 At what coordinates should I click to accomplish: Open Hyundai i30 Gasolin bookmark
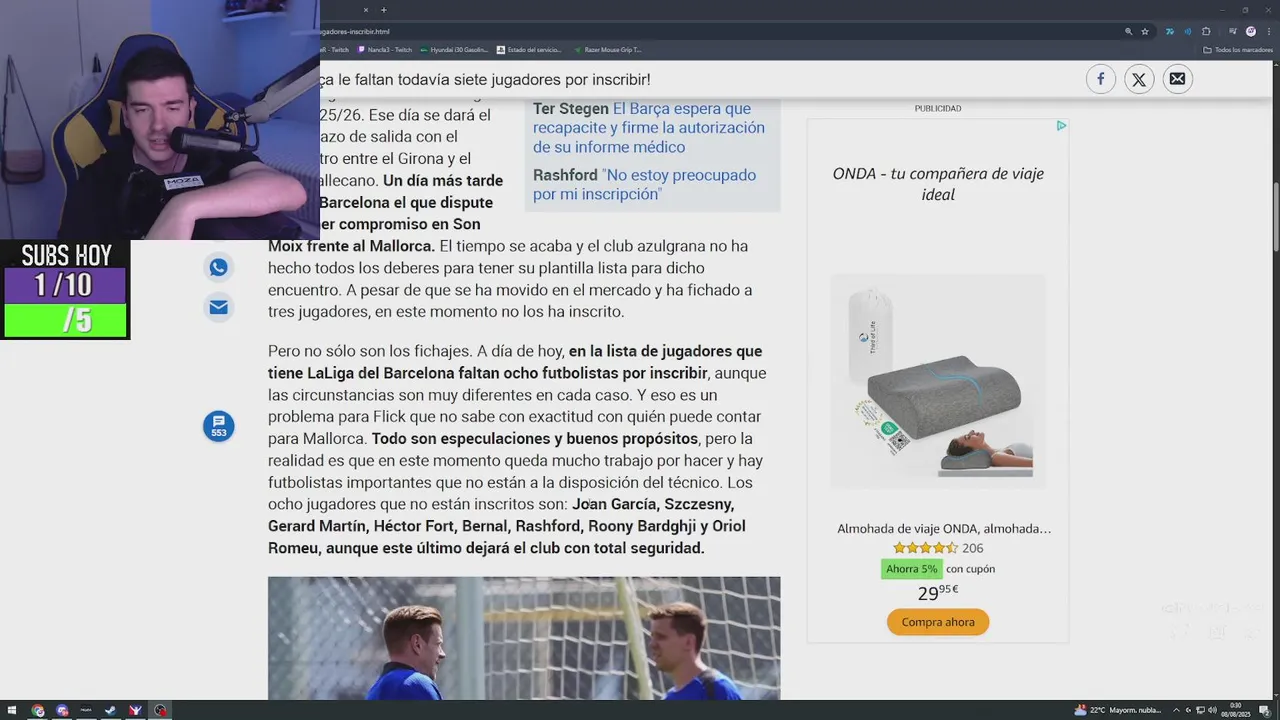pos(454,49)
